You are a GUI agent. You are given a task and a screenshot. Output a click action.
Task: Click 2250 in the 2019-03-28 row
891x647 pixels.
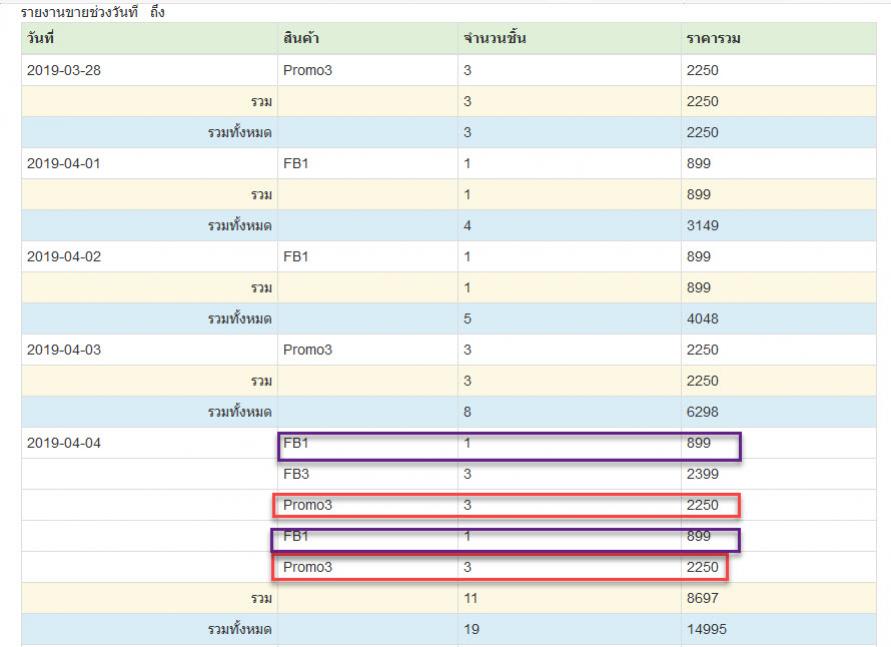pos(702,70)
